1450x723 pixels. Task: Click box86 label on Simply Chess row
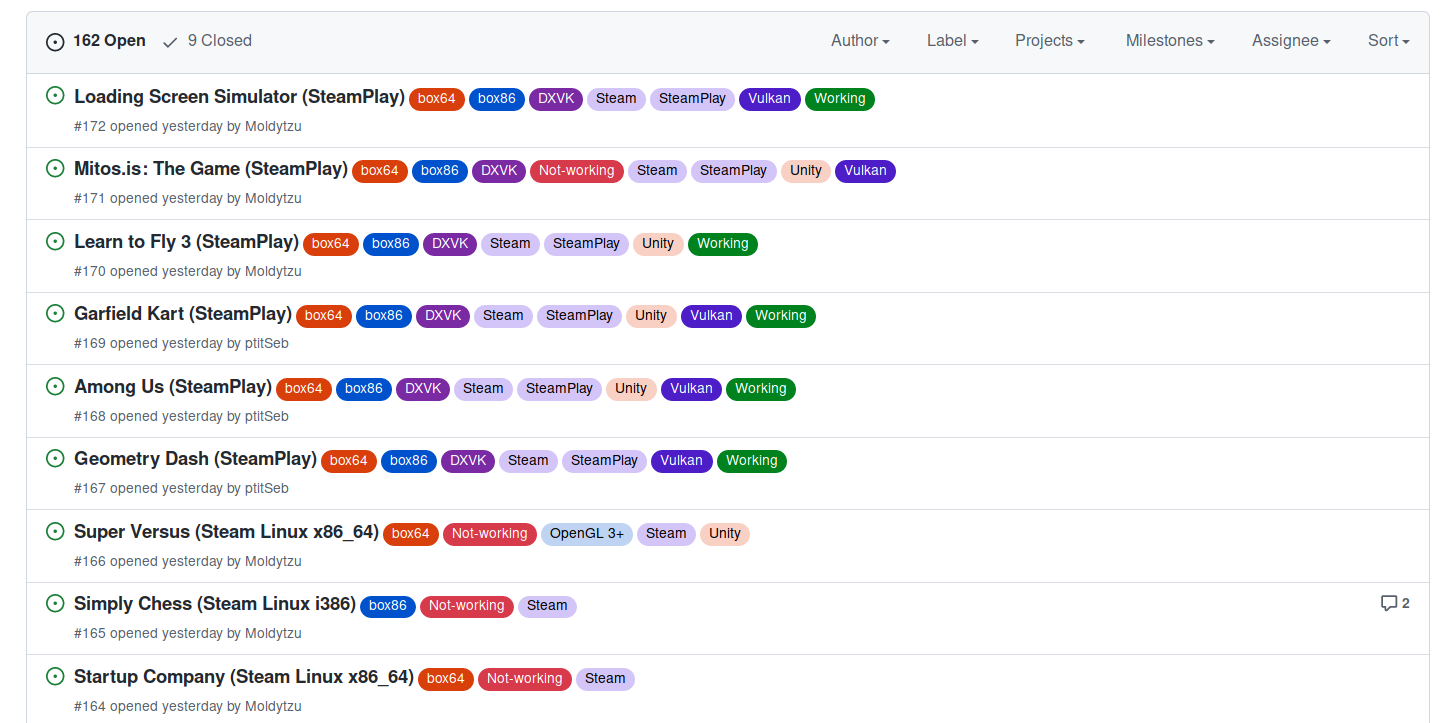[x=388, y=606]
